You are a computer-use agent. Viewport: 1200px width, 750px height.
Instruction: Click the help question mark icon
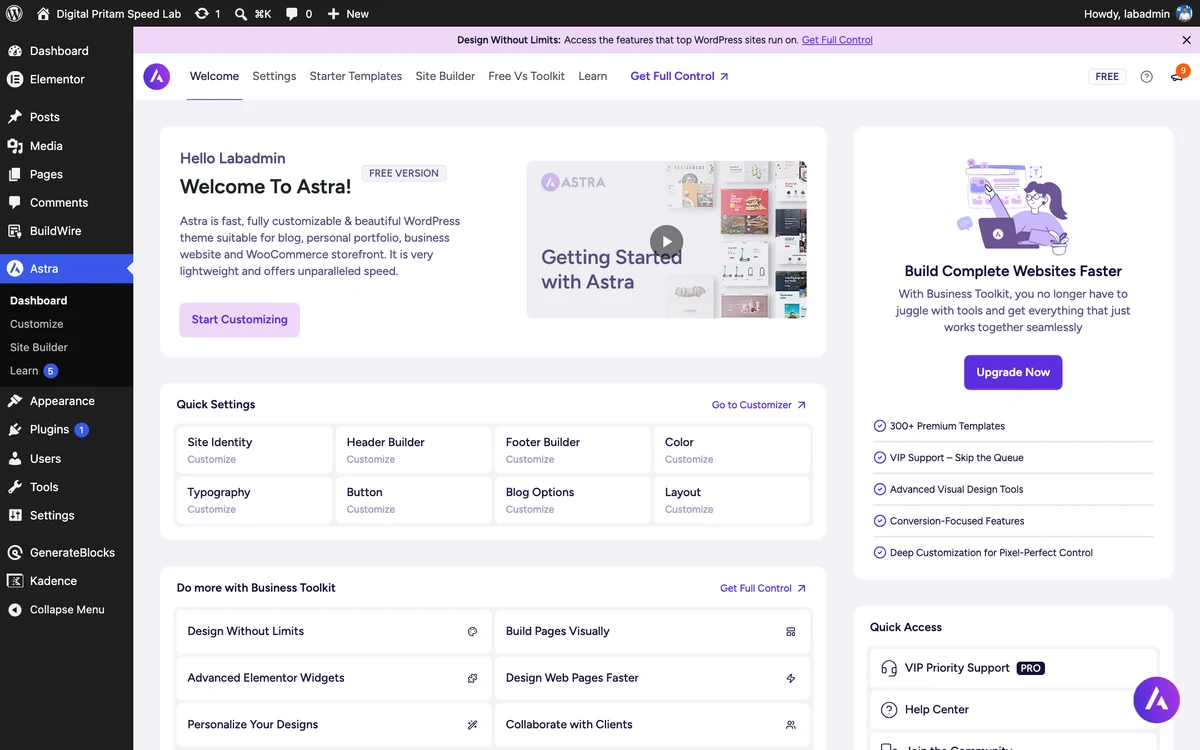pyautogui.click(x=1147, y=77)
